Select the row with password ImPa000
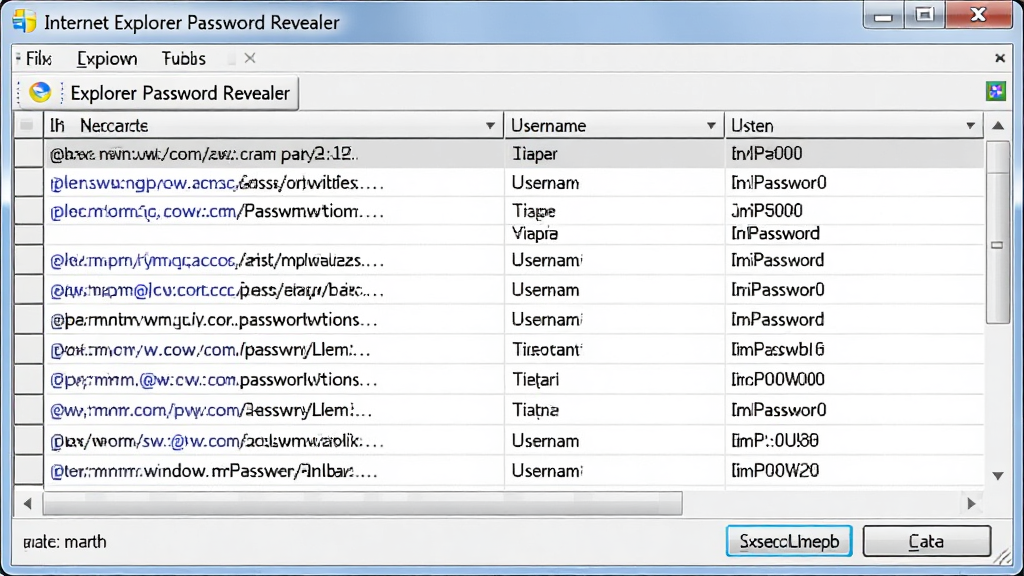 (513, 154)
